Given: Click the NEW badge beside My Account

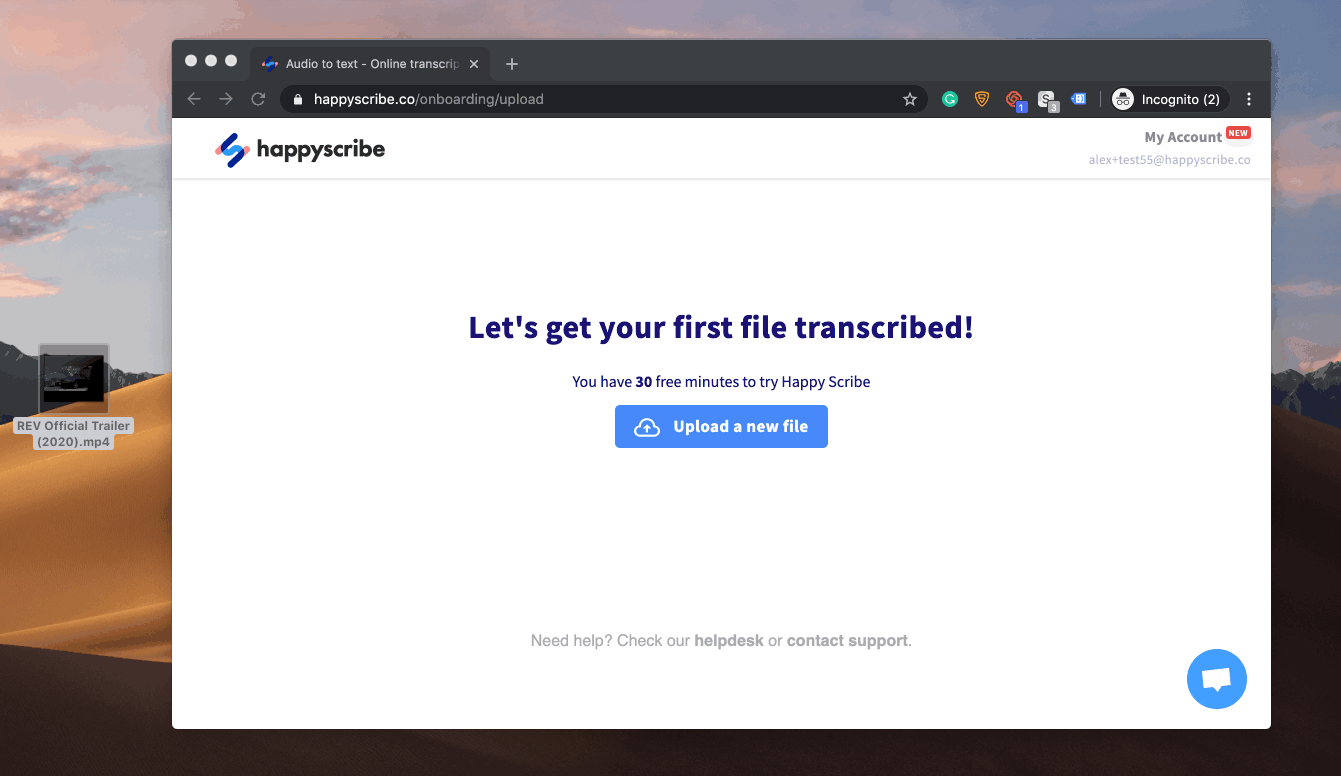Looking at the screenshot, I should [1238, 133].
